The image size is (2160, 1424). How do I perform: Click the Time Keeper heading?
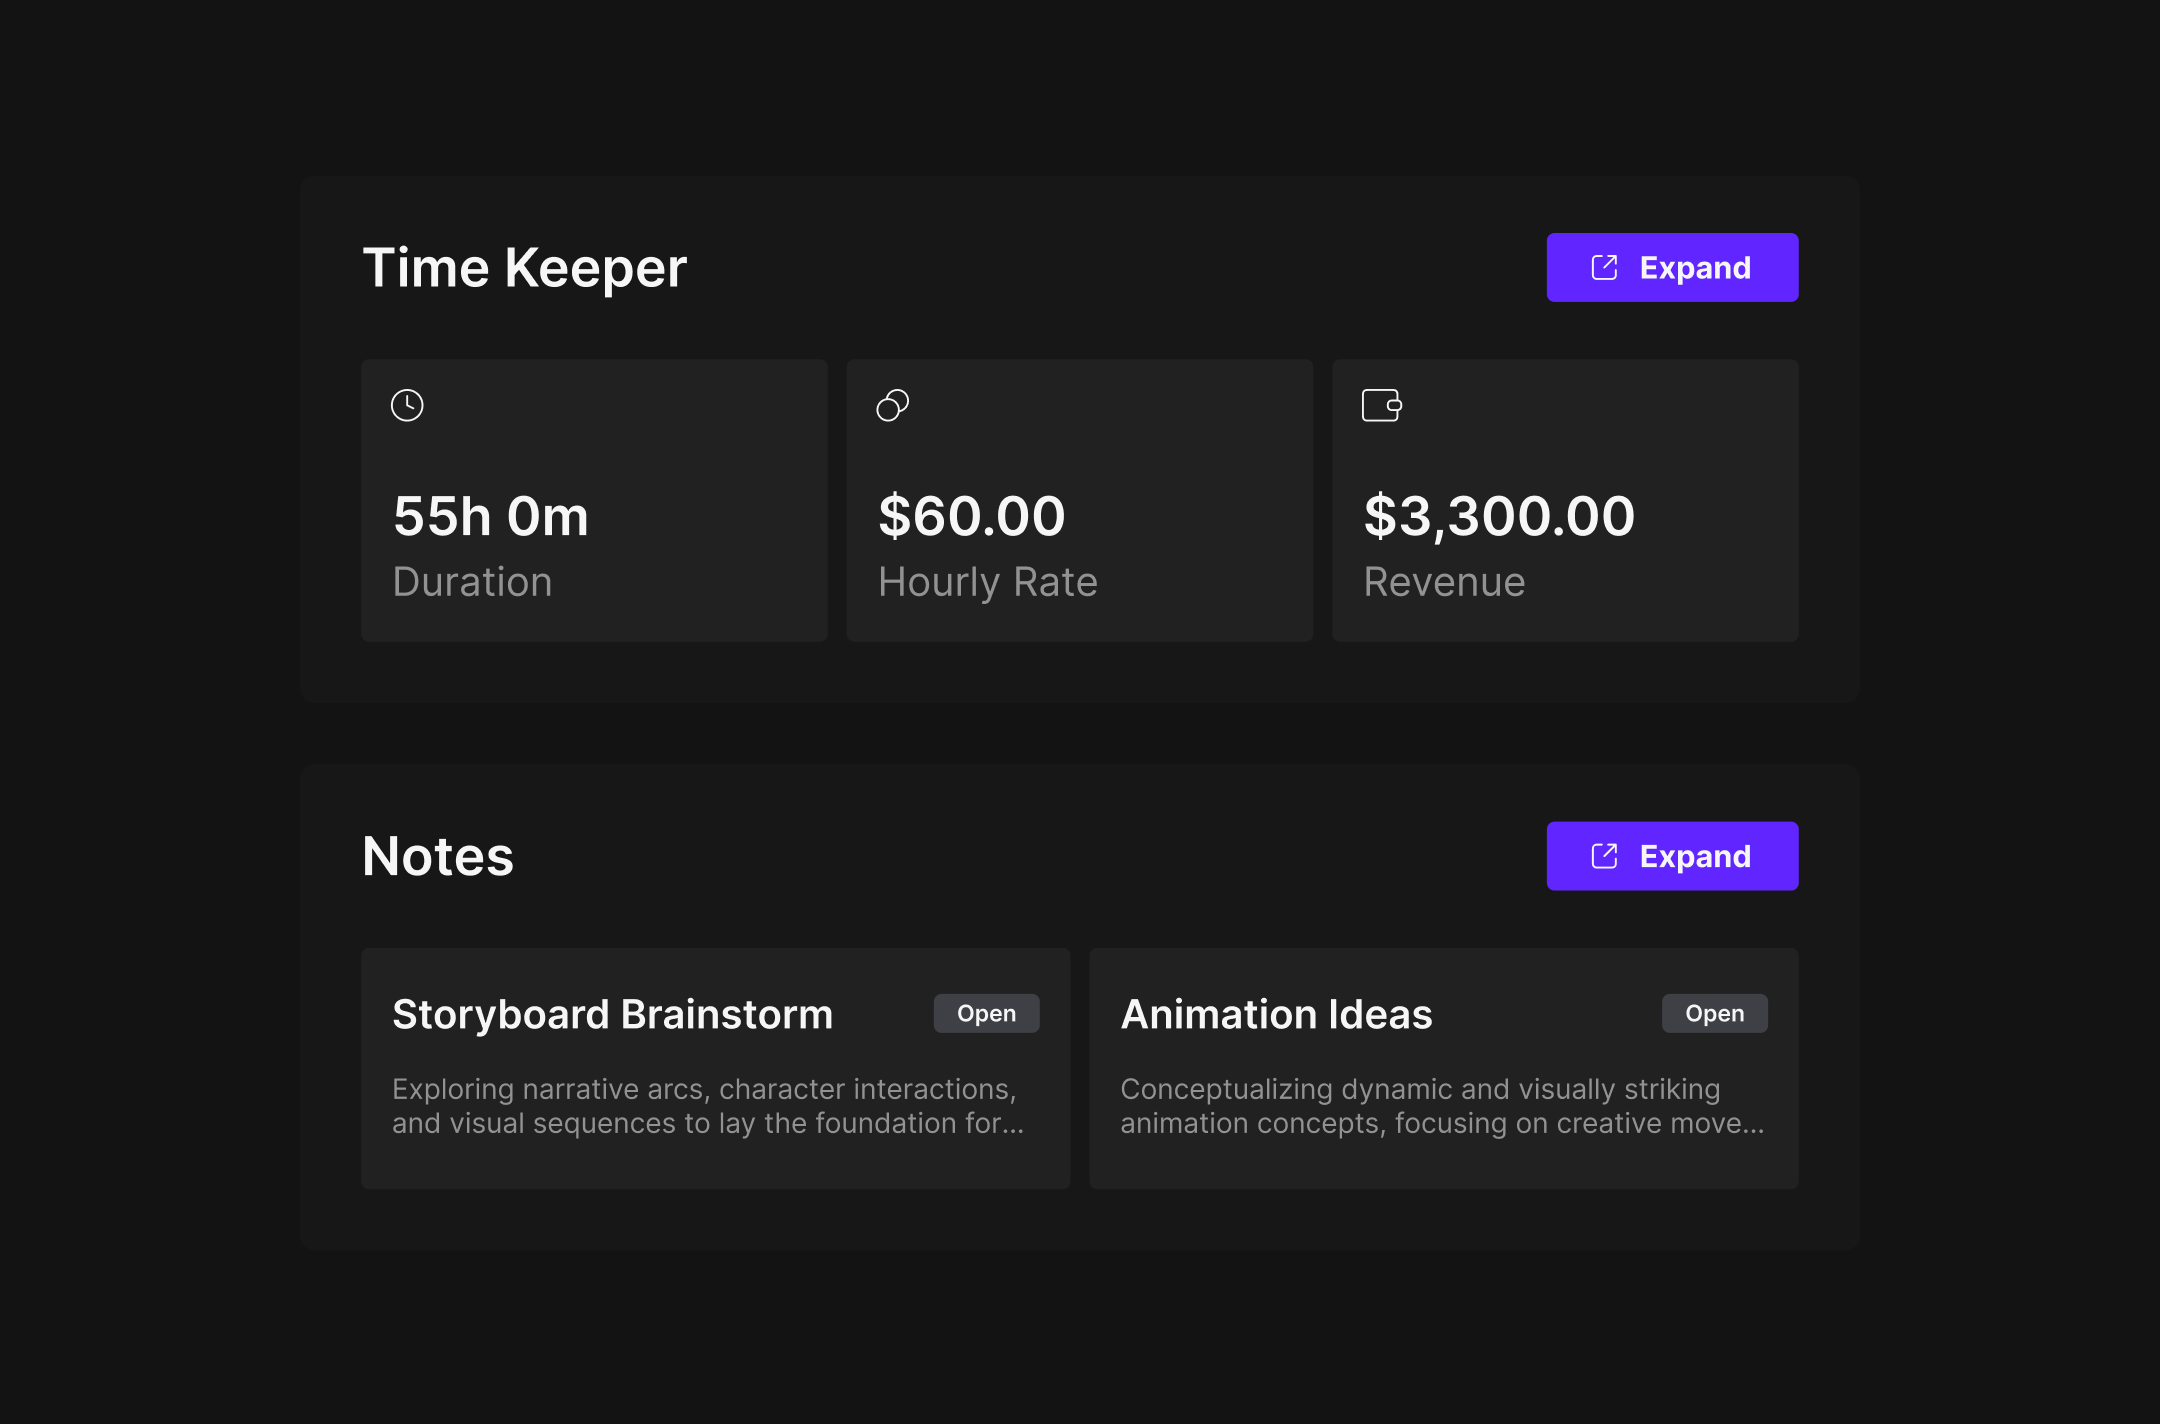(x=525, y=268)
